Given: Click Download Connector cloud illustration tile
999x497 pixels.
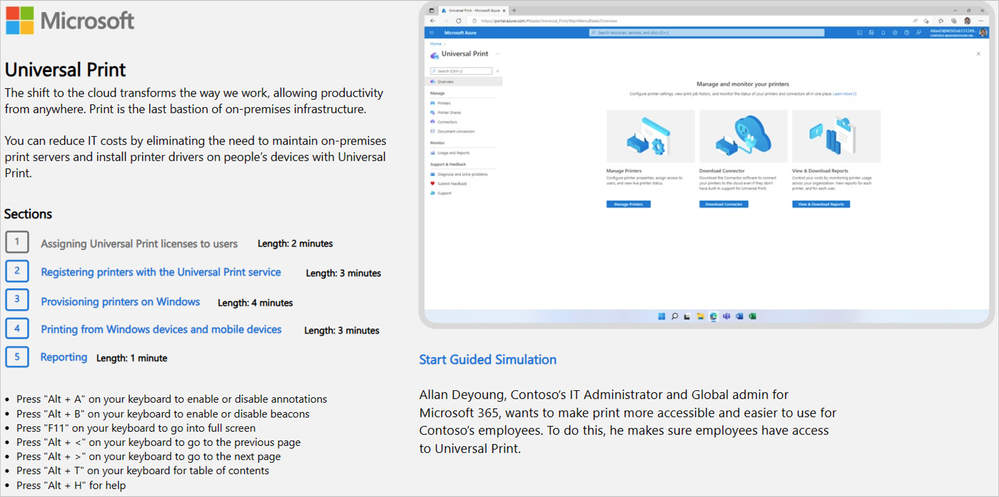Looking at the screenshot, I should coord(744,136).
